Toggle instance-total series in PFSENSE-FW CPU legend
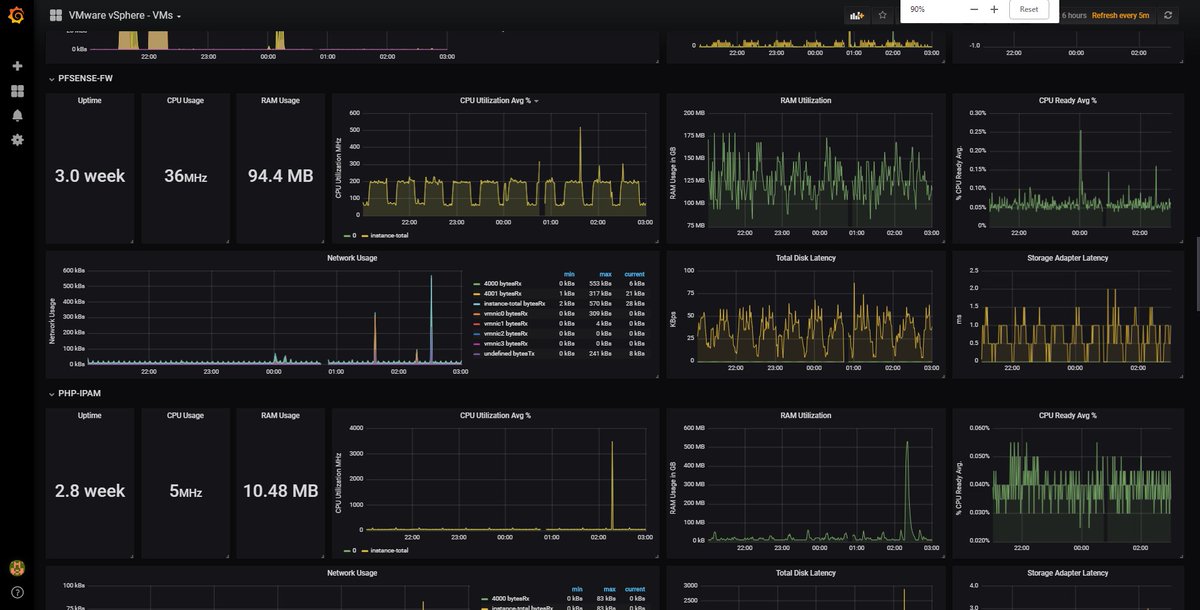 389,236
